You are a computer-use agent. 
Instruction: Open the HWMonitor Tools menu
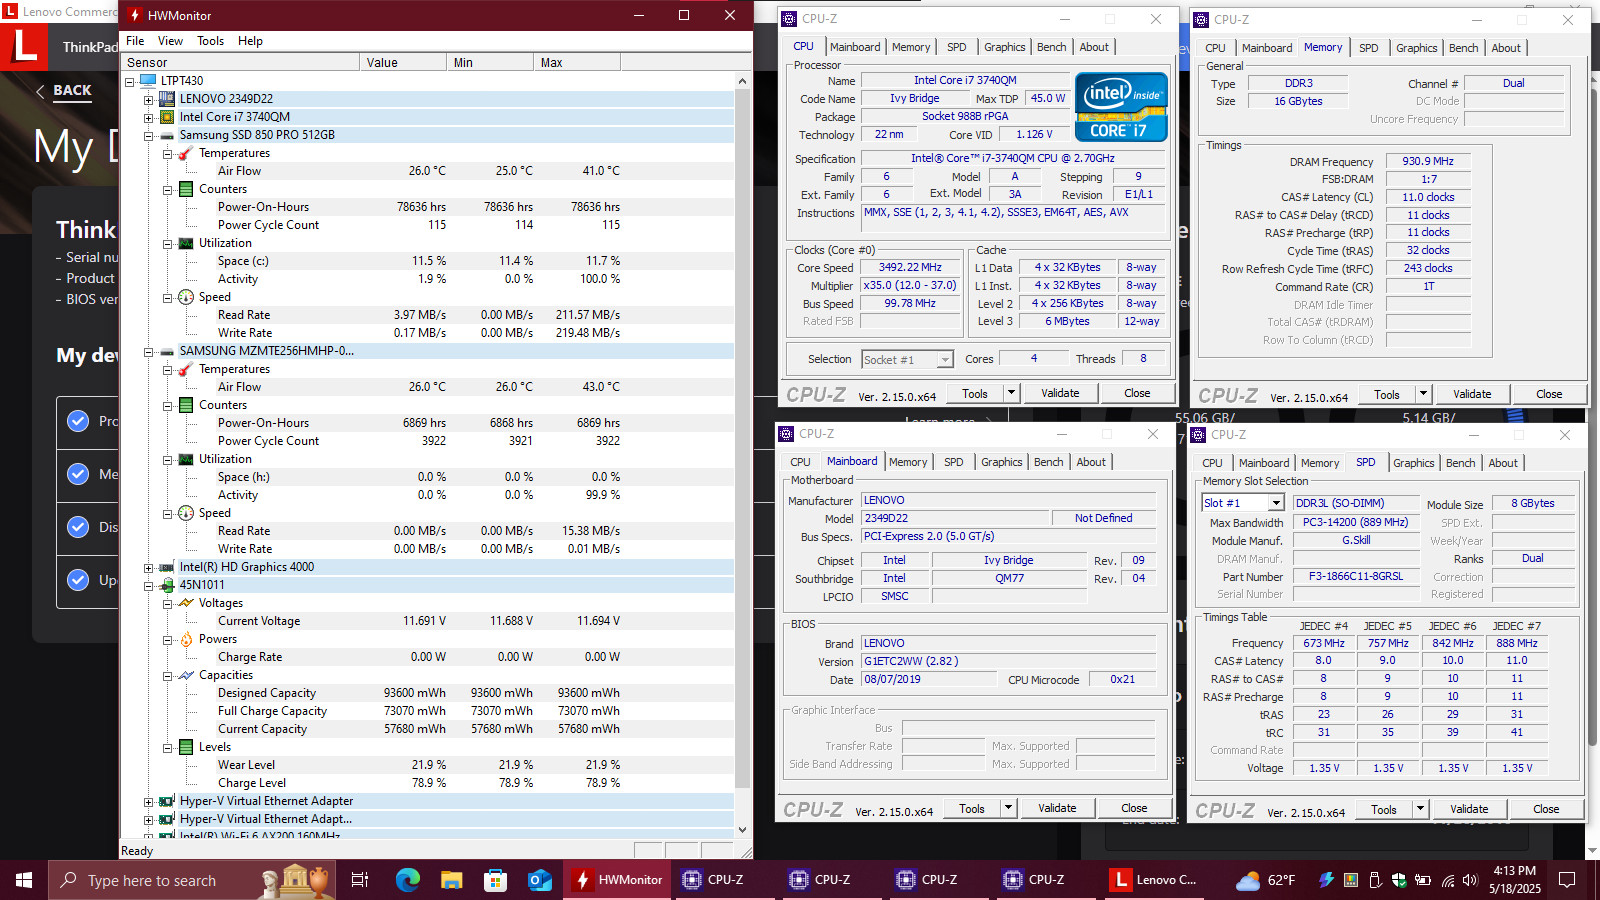tap(210, 41)
